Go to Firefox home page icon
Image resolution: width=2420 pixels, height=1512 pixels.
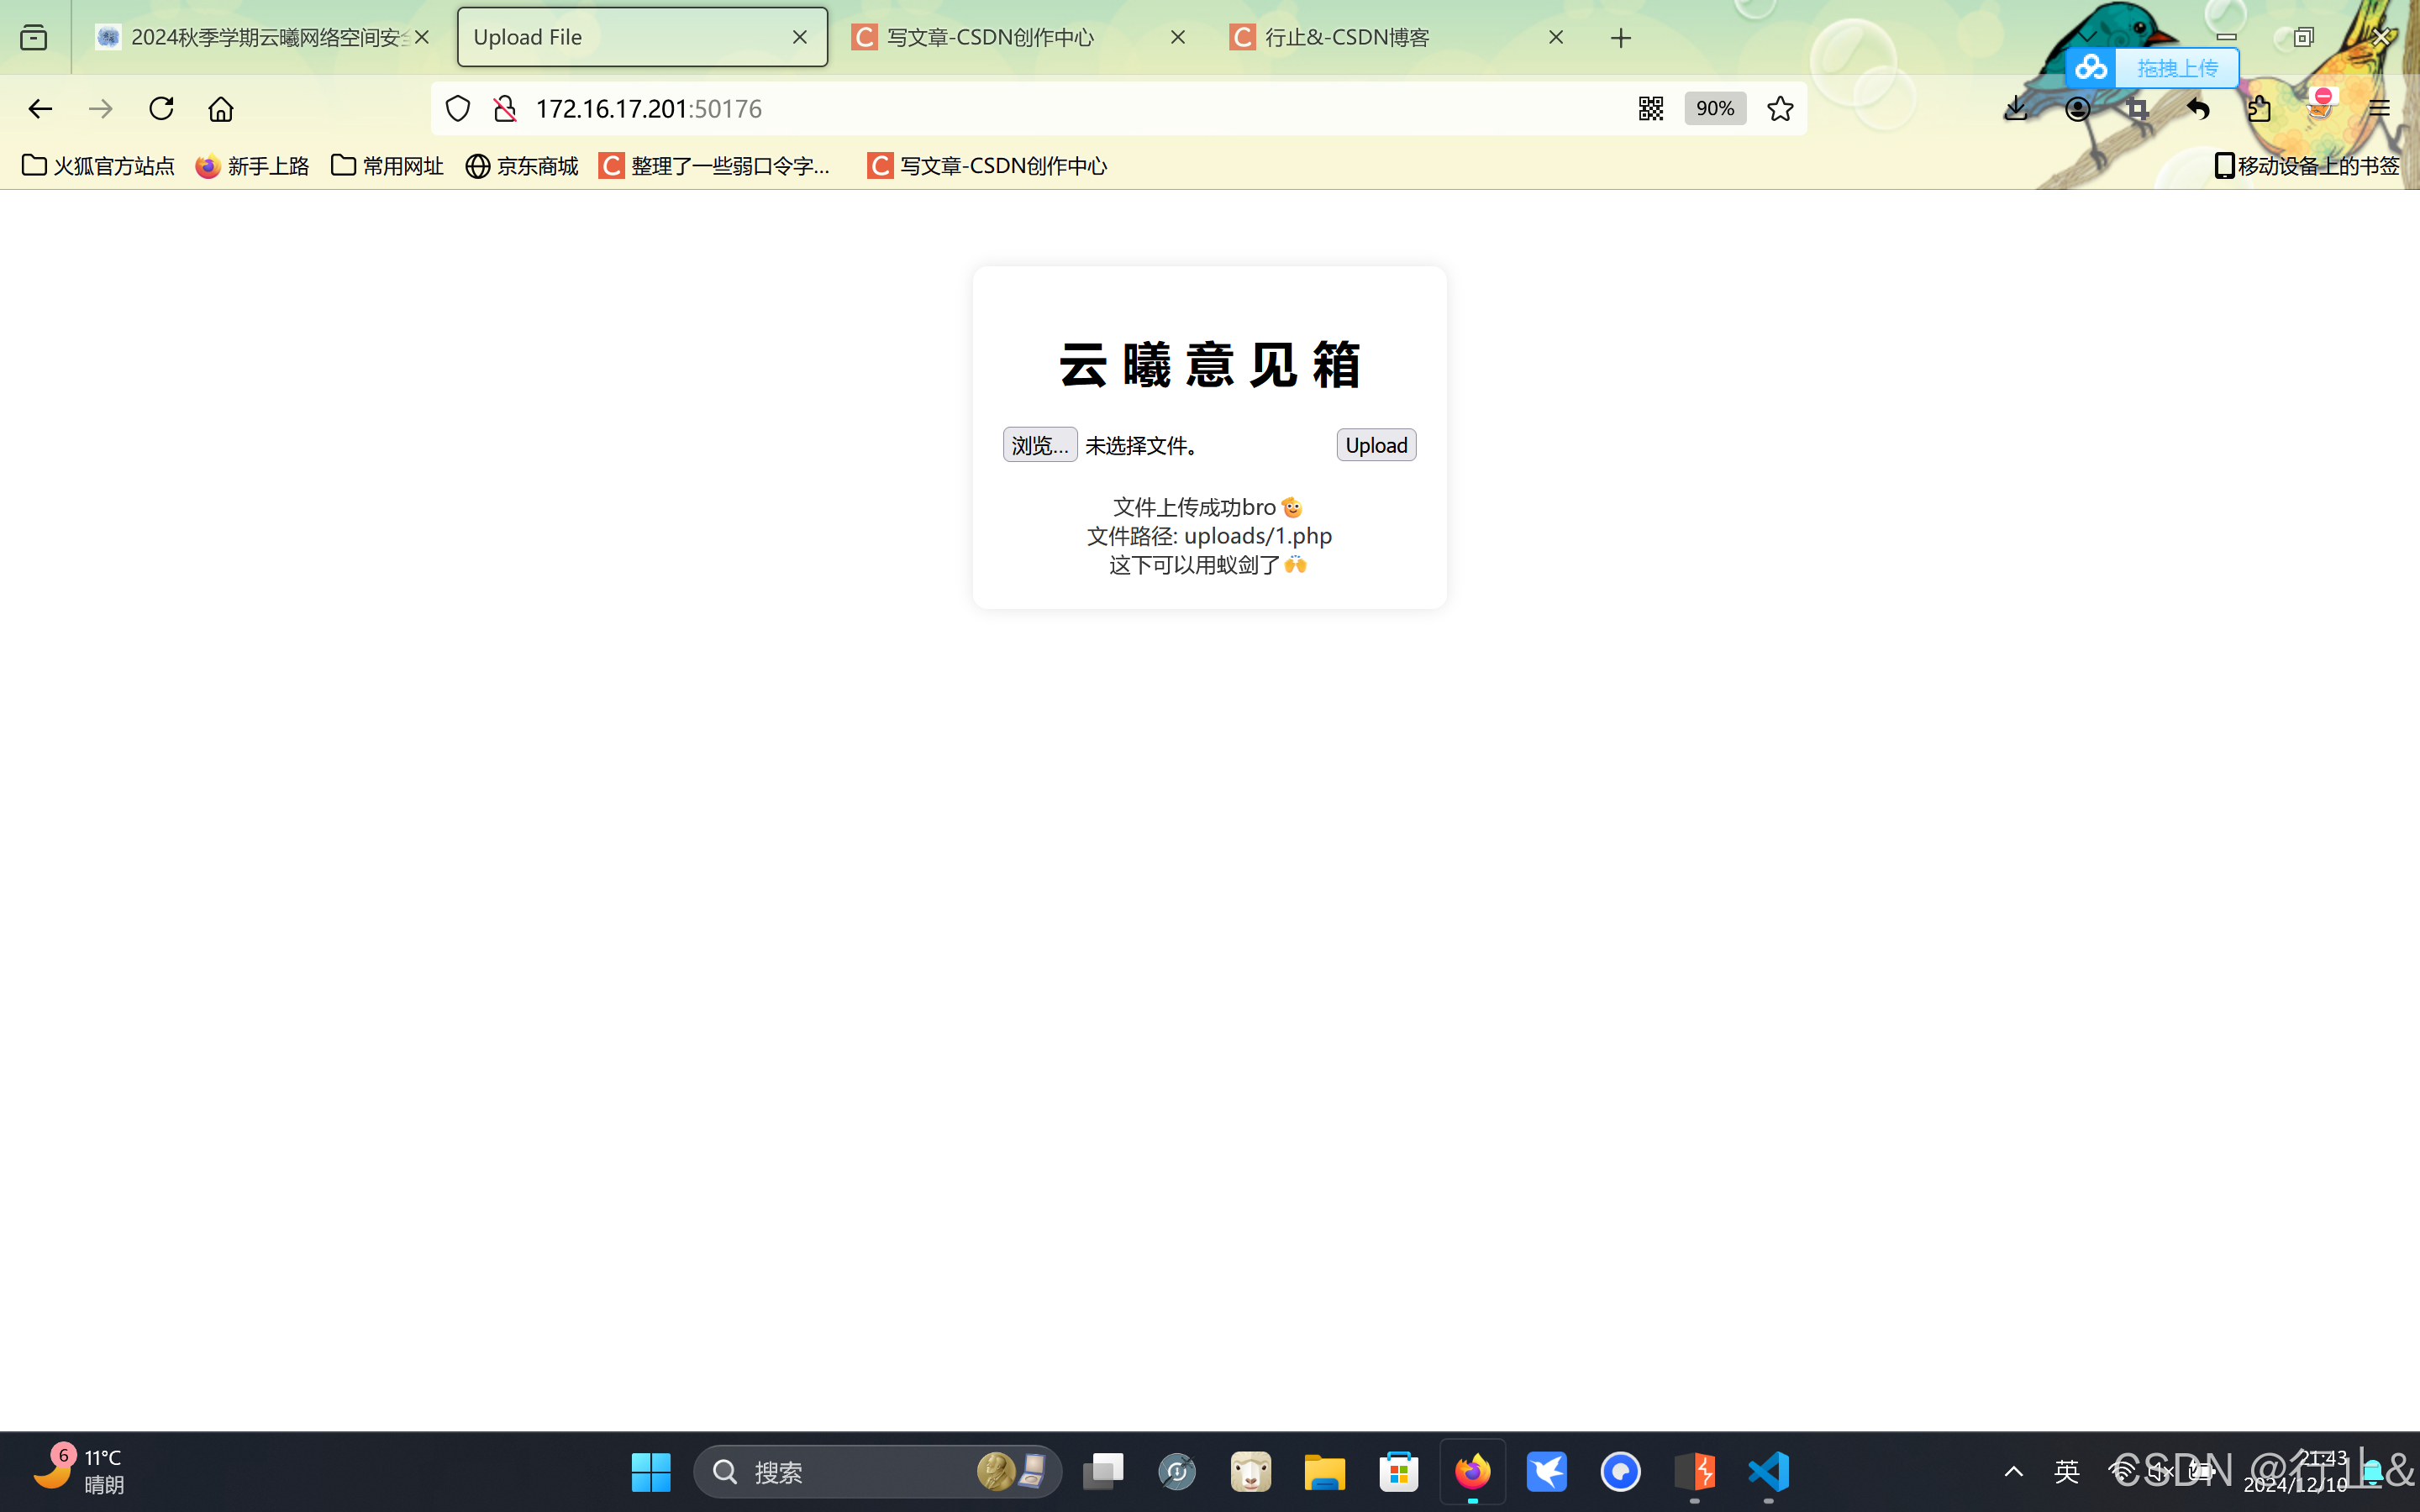pyautogui.click(x=221, y=109)
